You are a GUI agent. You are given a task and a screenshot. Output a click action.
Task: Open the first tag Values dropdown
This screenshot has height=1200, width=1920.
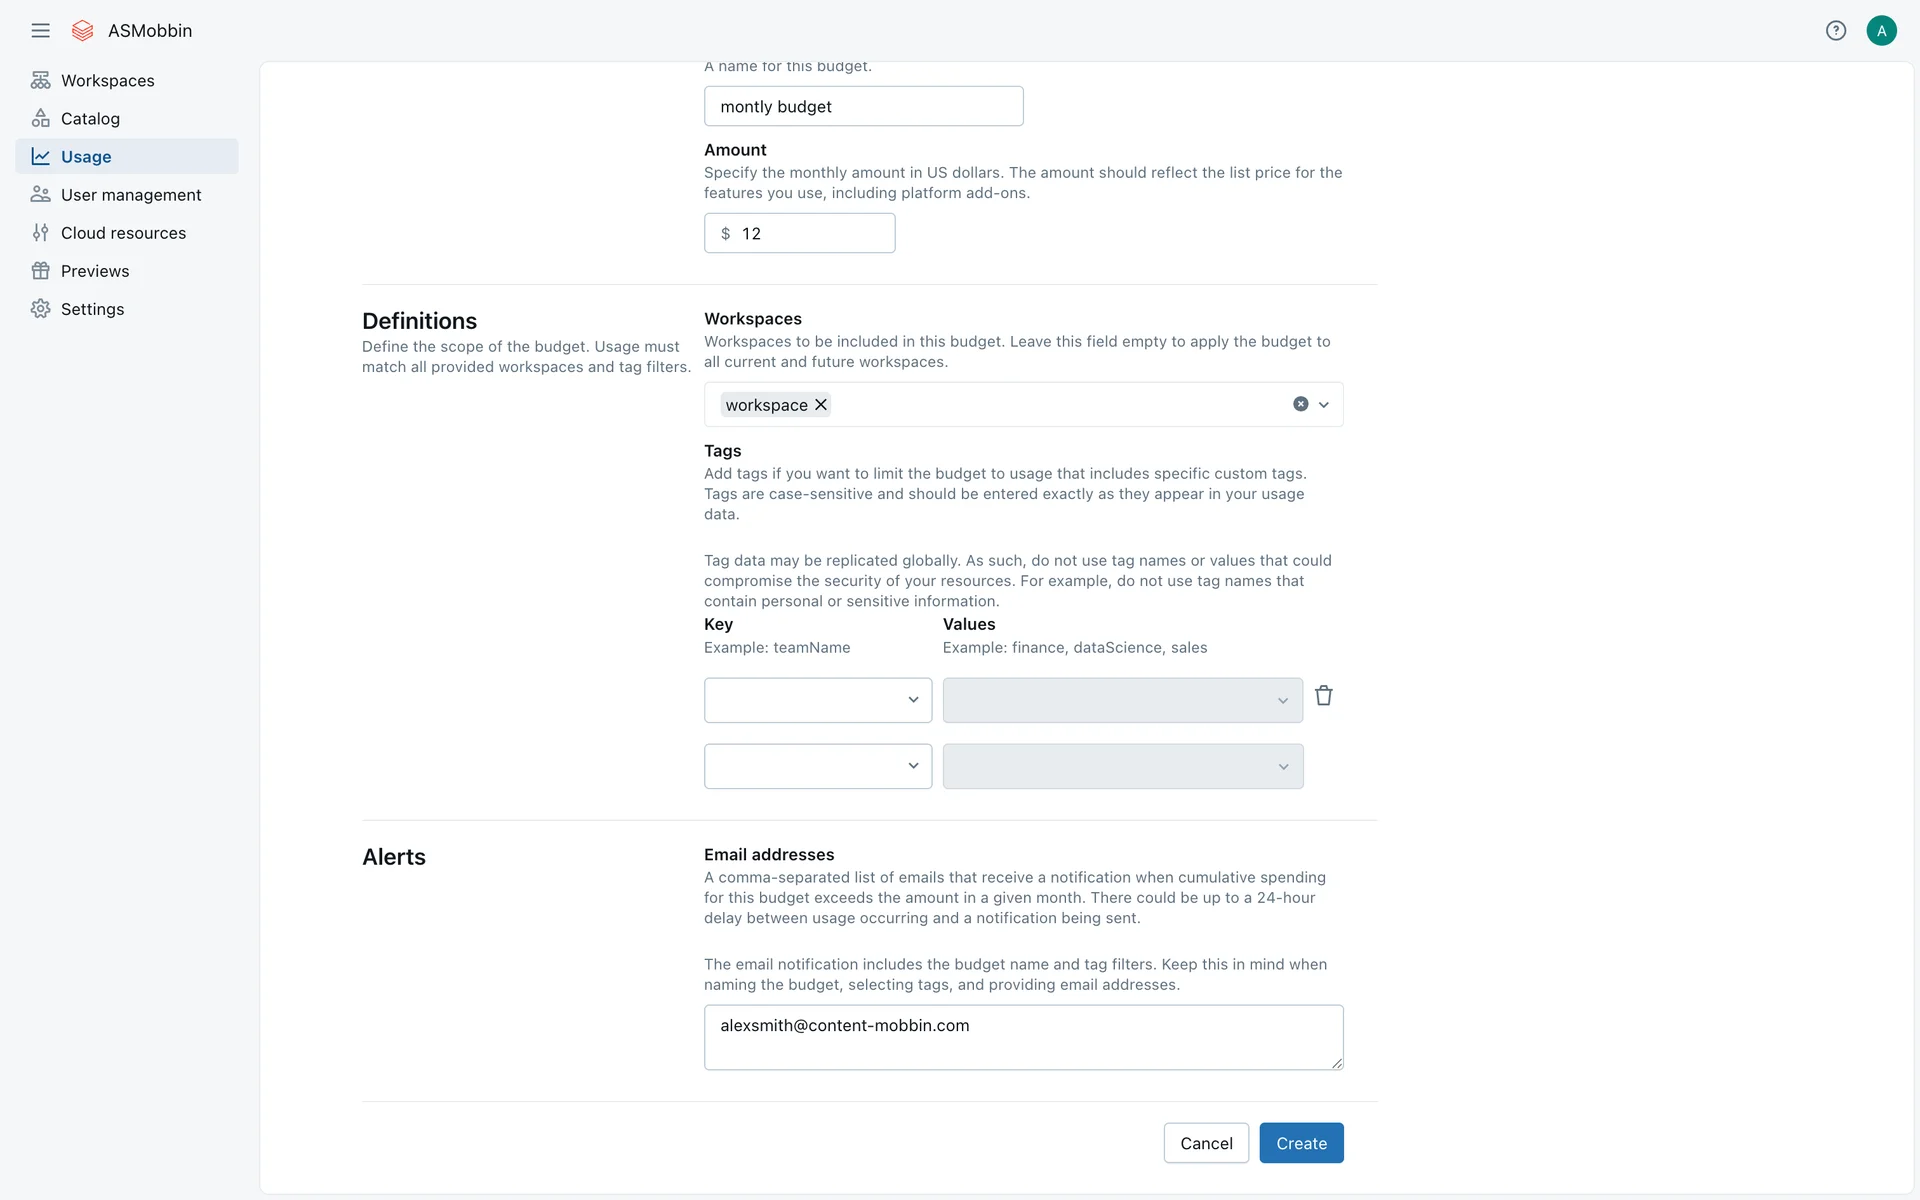pyautogui.click(x=1122, y=700)
